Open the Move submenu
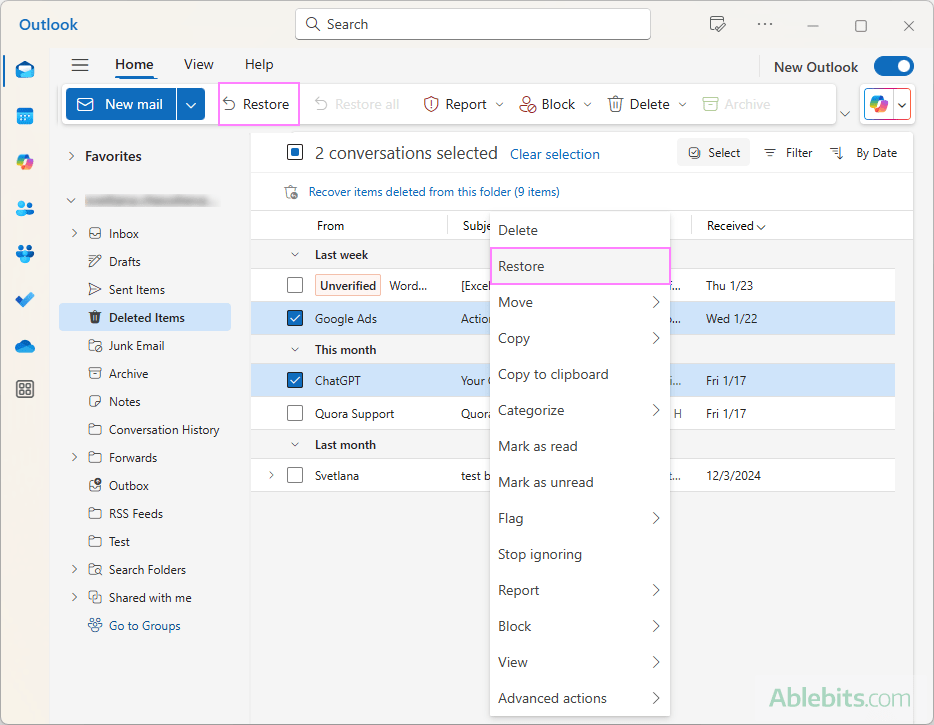Viewport: 934px width, 725px height. 580,302
